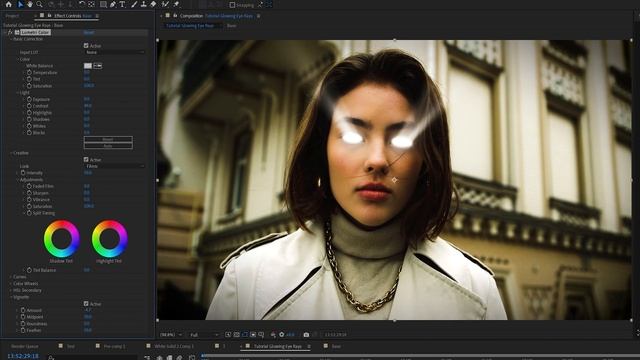
Task: Open the Render Queue tab
Action: point(24,346)
